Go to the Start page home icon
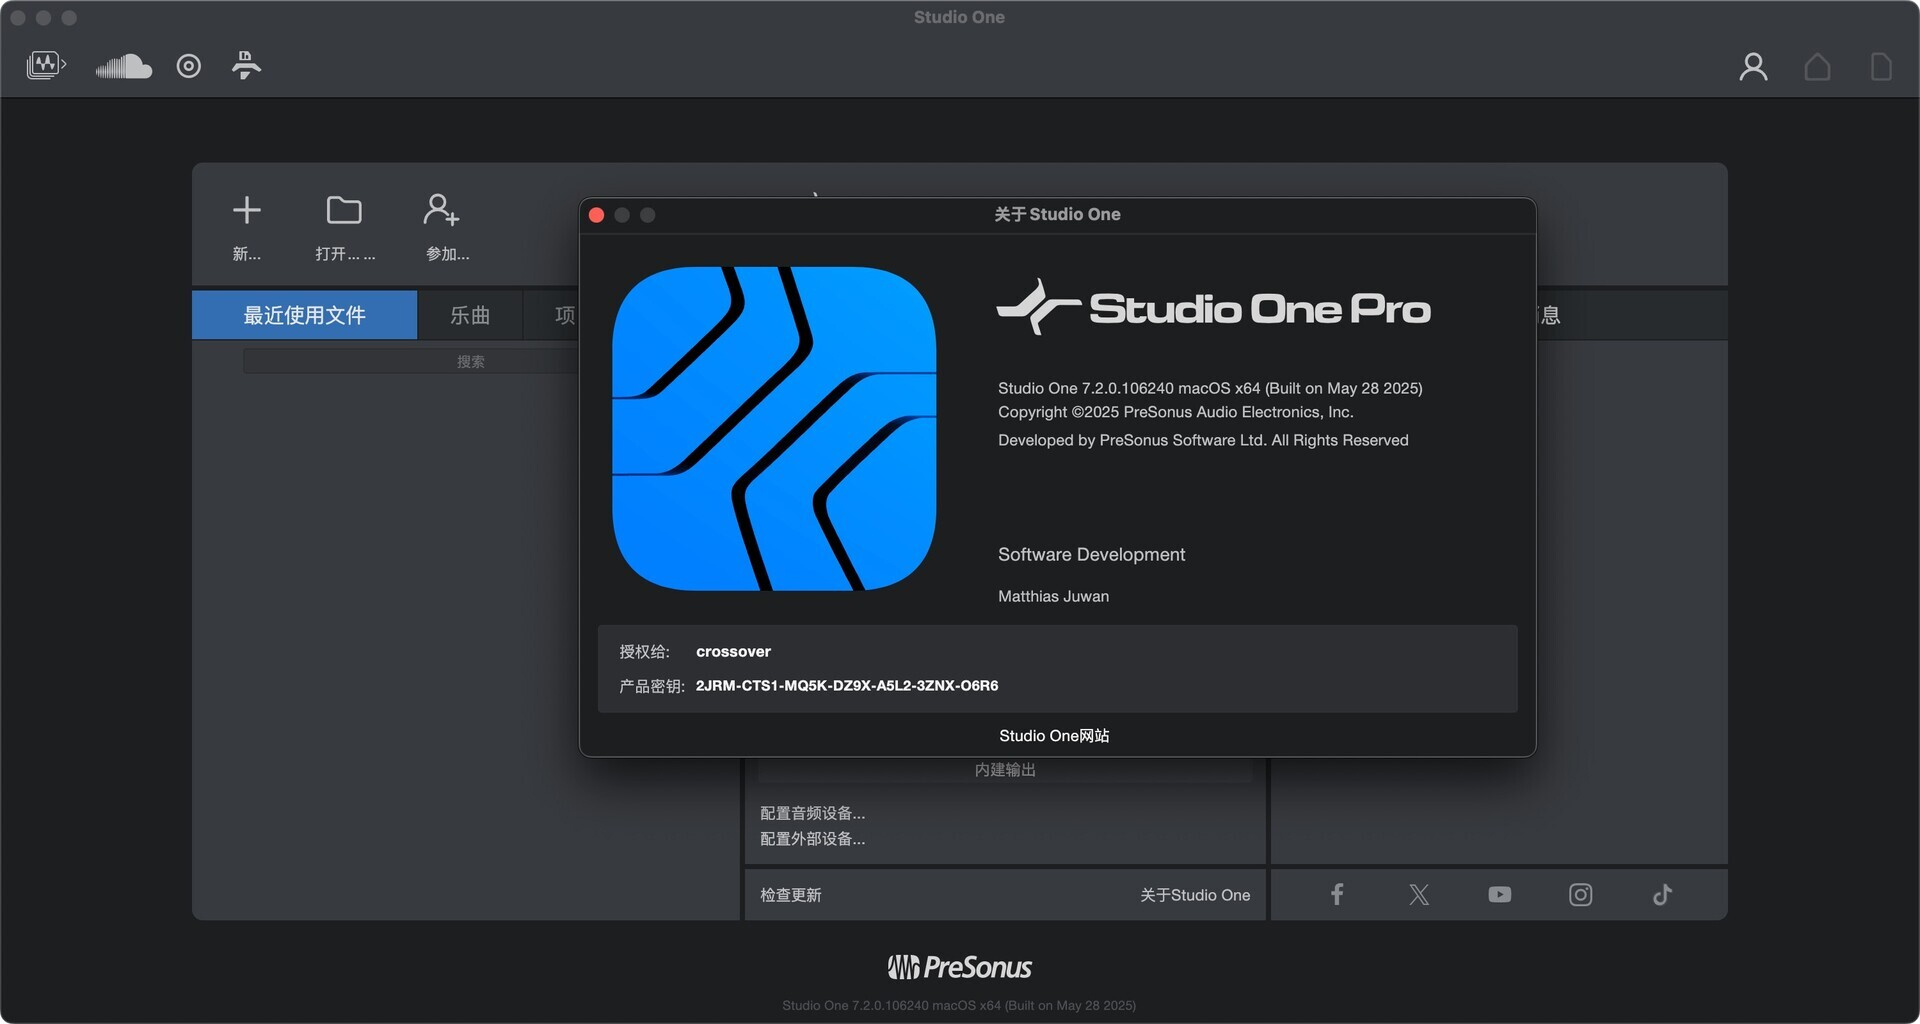Screen dimensions: 1920x1024 1817,67
